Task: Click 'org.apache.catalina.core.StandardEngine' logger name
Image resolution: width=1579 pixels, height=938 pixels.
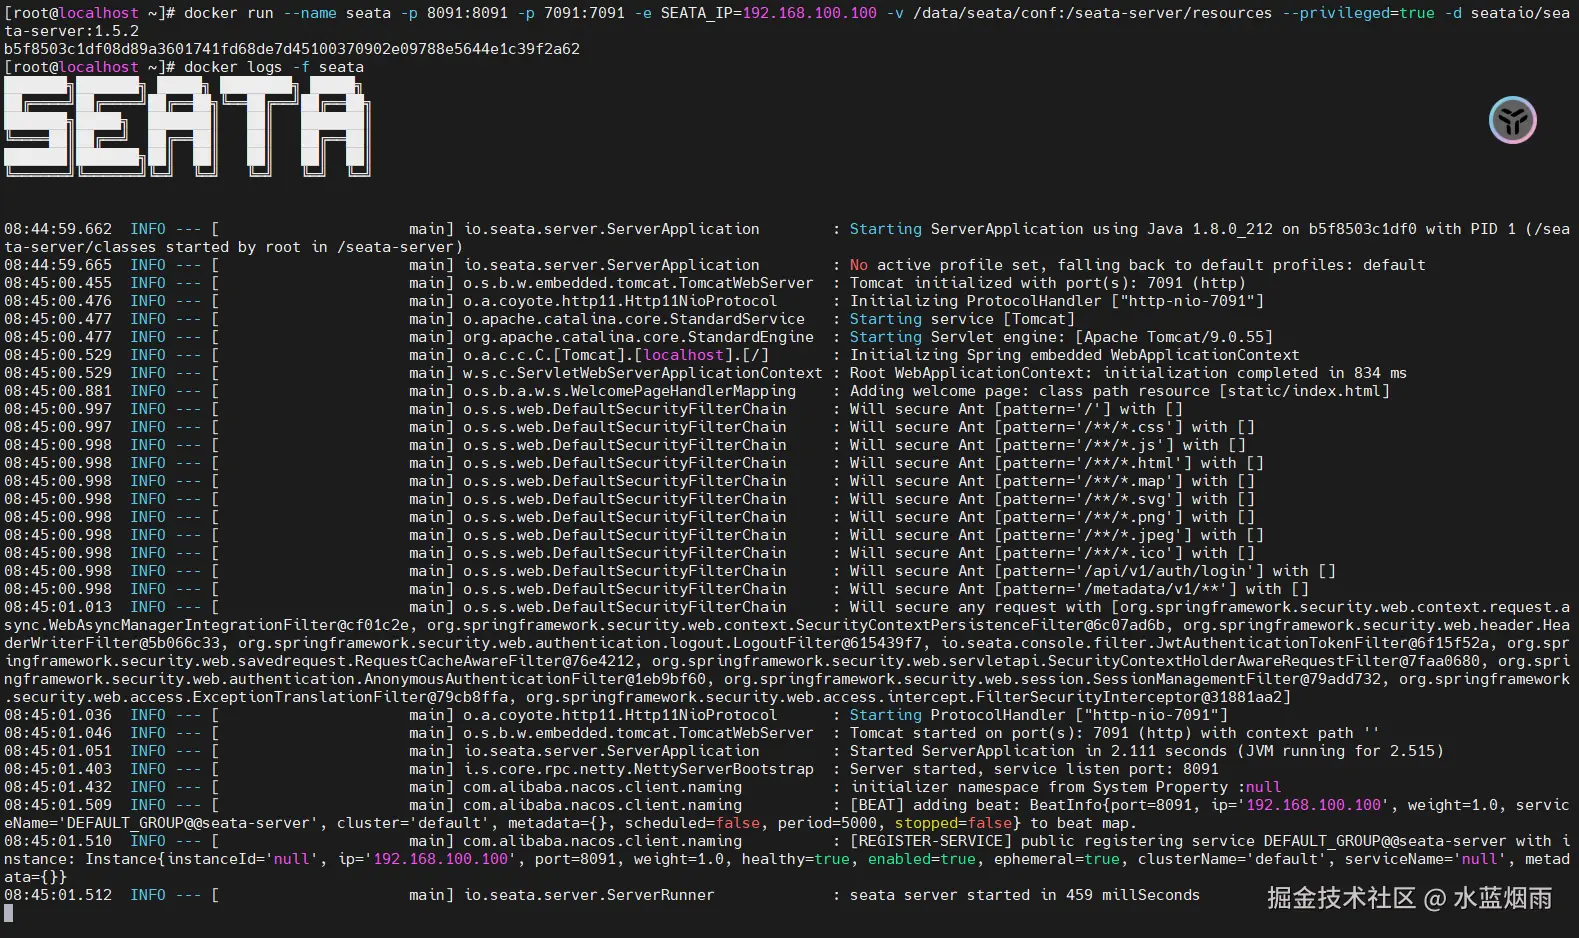Action: pyautogui.click(x=638, y=337)
